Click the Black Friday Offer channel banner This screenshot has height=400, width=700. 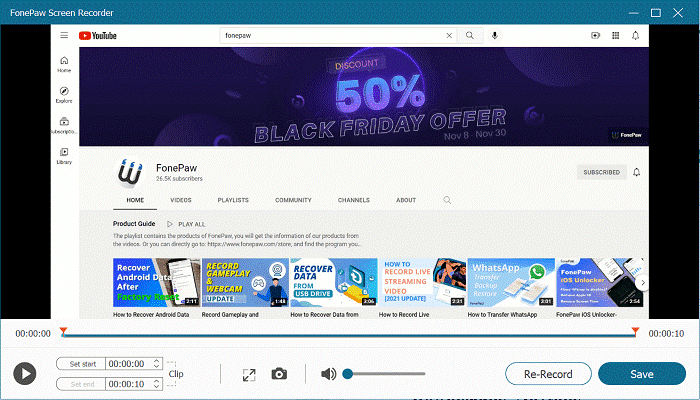coord(364,96)
